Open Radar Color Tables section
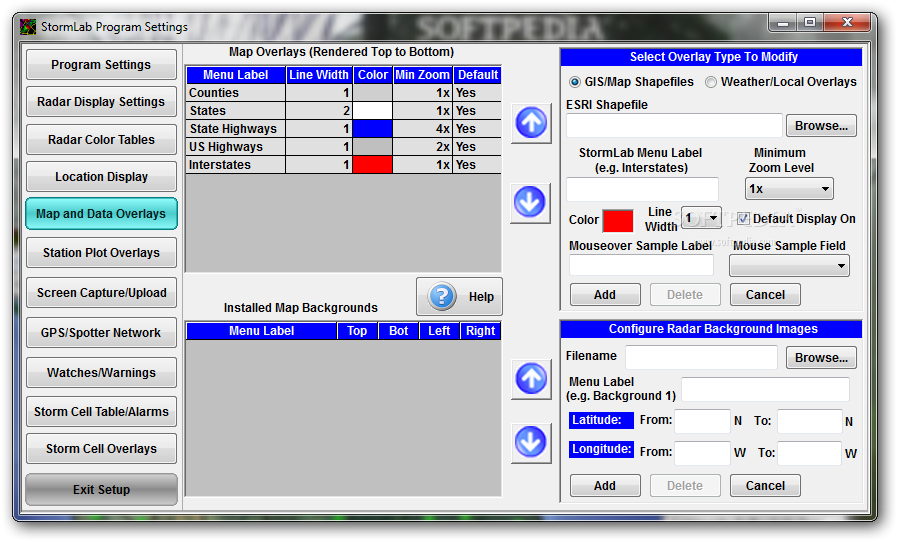The height and width of the screenshot is (542, 898). tap(101, 140)
